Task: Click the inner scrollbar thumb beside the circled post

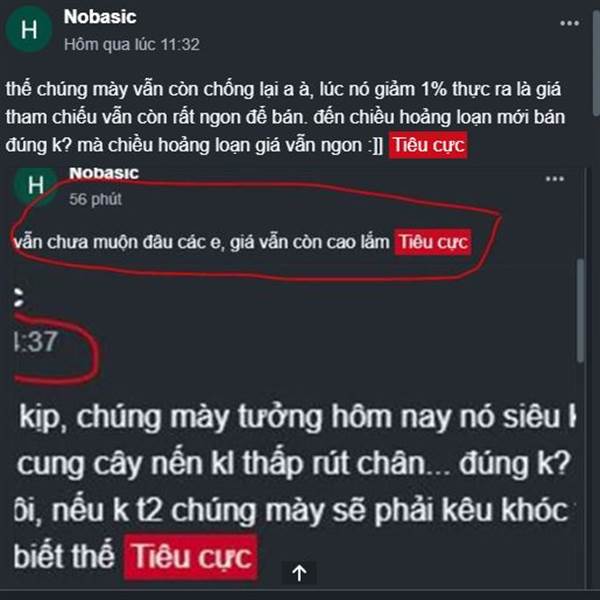Action: (580, 310)
